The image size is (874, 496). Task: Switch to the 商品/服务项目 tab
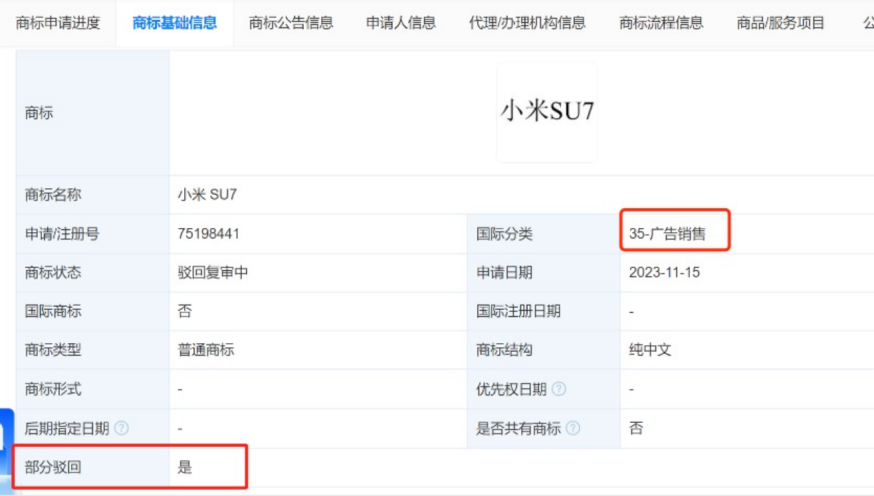coord(780,23)
